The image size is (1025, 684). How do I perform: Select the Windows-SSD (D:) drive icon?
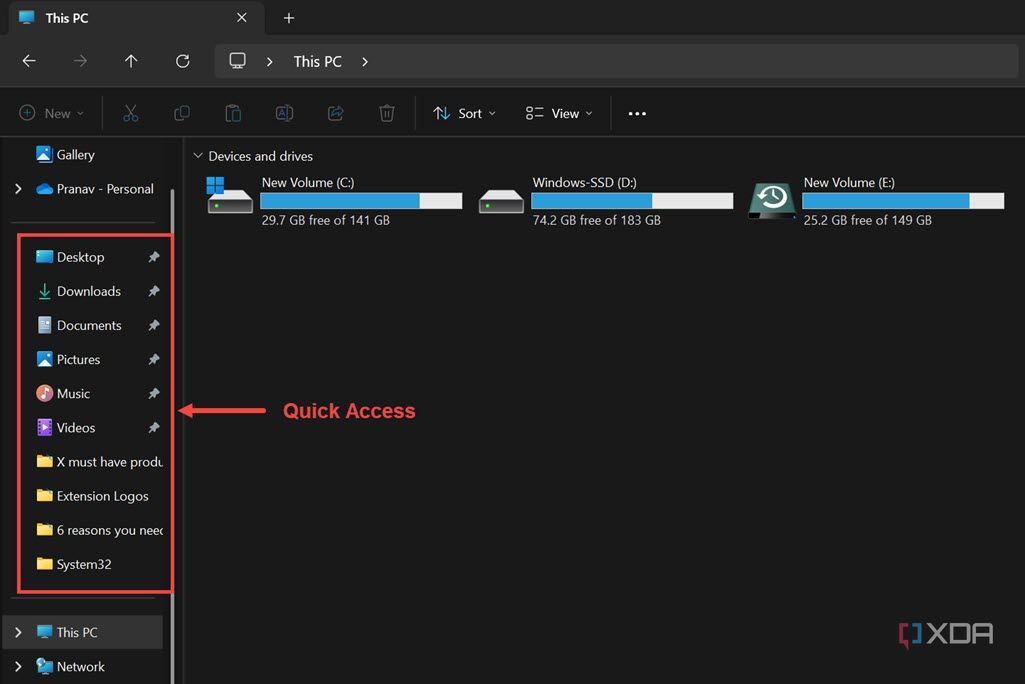pyautogui.click(x=501, y=201)
